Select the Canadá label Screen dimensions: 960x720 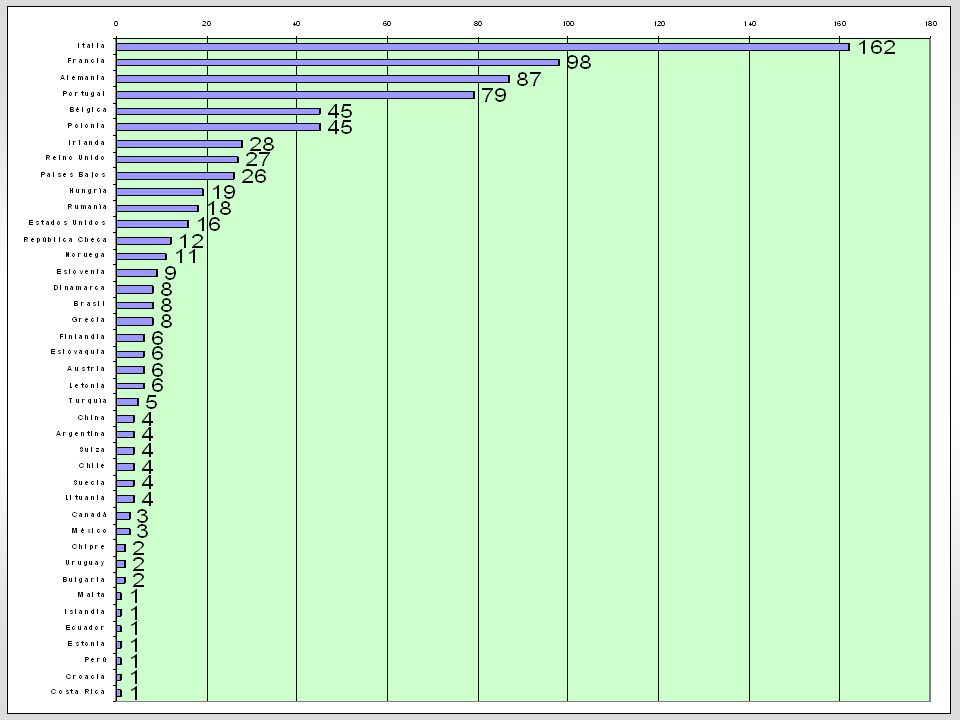point(89,515)
